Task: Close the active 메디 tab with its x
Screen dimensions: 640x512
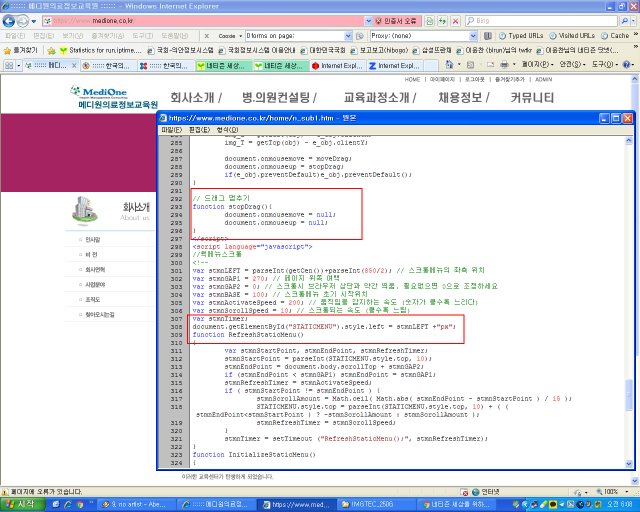Action: tap(74, 65)
